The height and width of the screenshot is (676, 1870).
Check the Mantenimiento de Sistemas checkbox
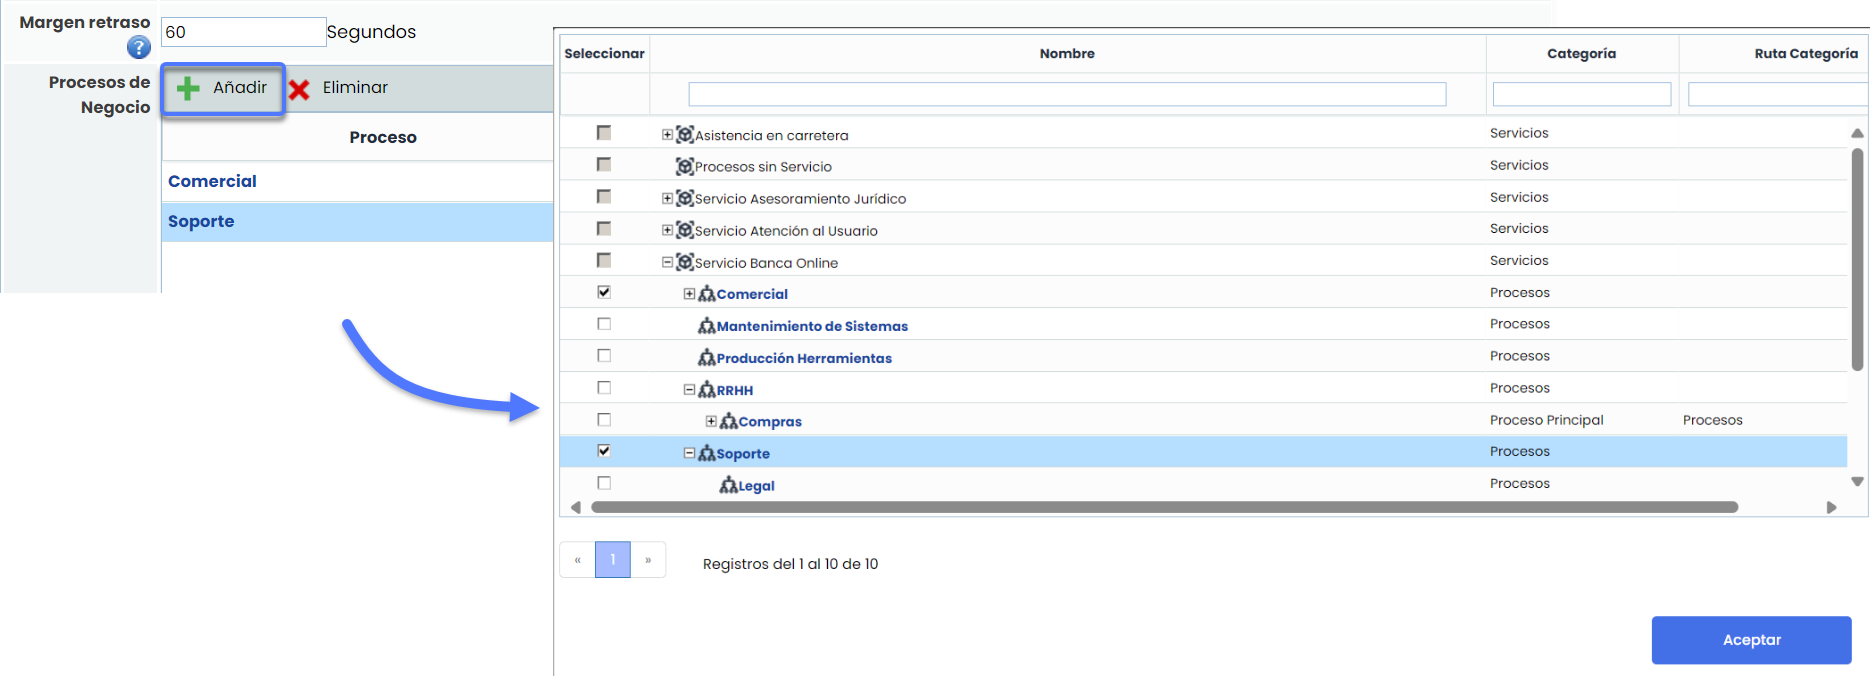tap(604, 324)
